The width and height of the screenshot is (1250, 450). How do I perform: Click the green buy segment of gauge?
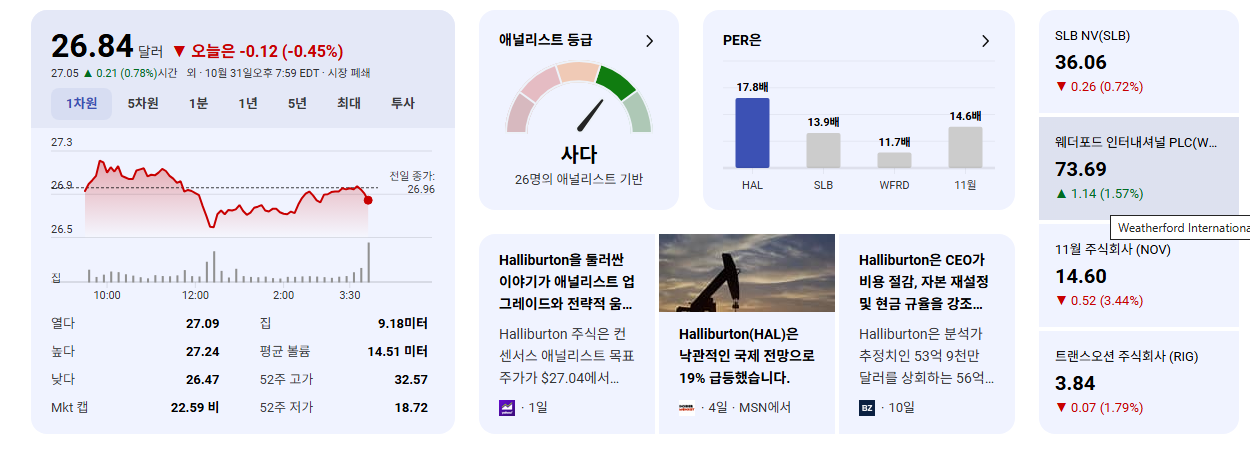[615, 82]
